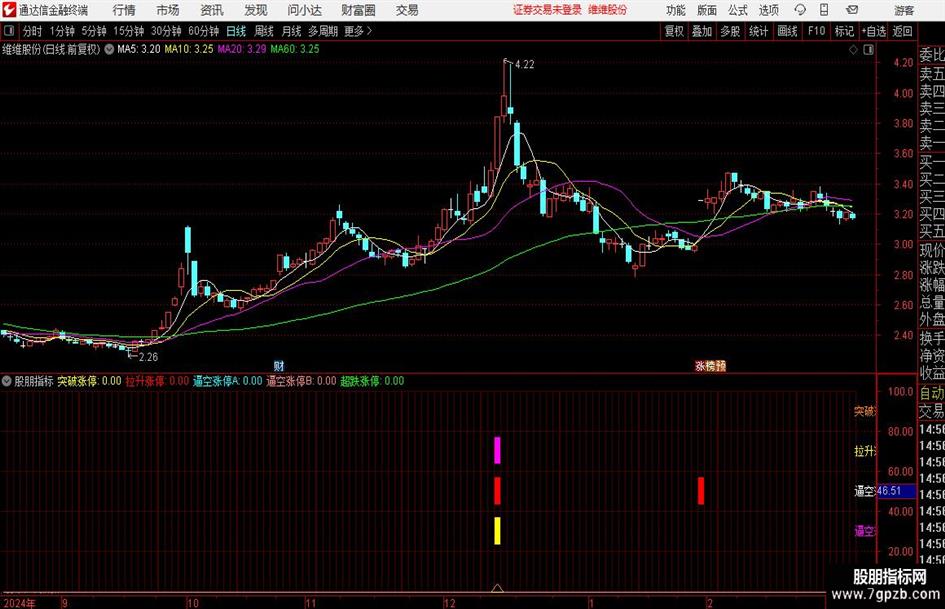Open the 问小达 menu
Screen dimensions: 945x609
point(304,10)
